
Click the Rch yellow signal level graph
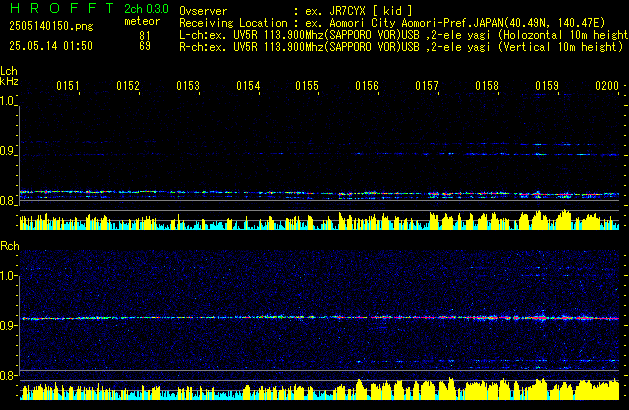pos(319,389)
